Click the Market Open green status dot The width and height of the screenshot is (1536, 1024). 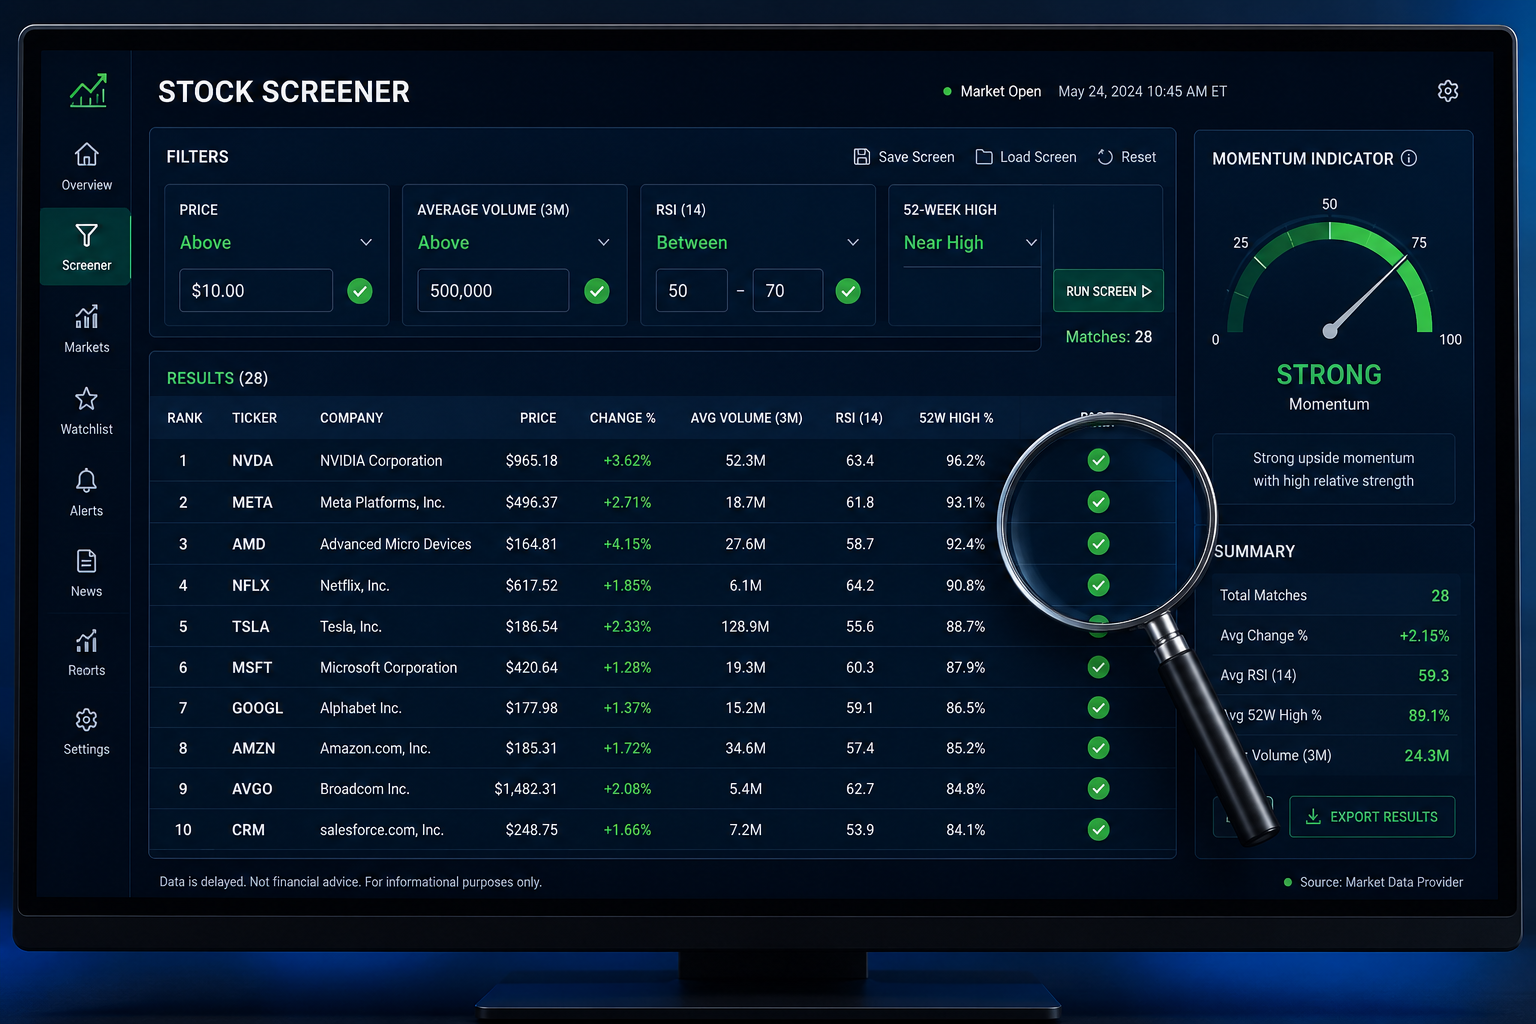click(x=947, y=91)
